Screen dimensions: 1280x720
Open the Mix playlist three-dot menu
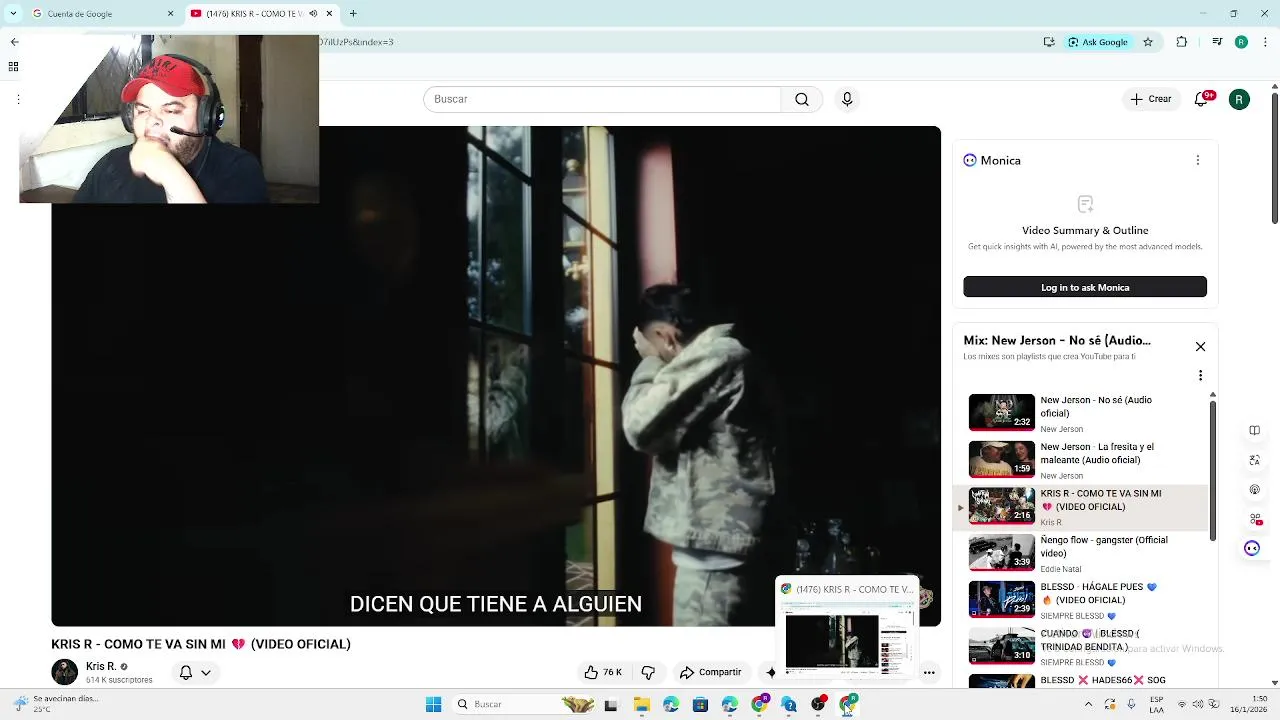1200,376
